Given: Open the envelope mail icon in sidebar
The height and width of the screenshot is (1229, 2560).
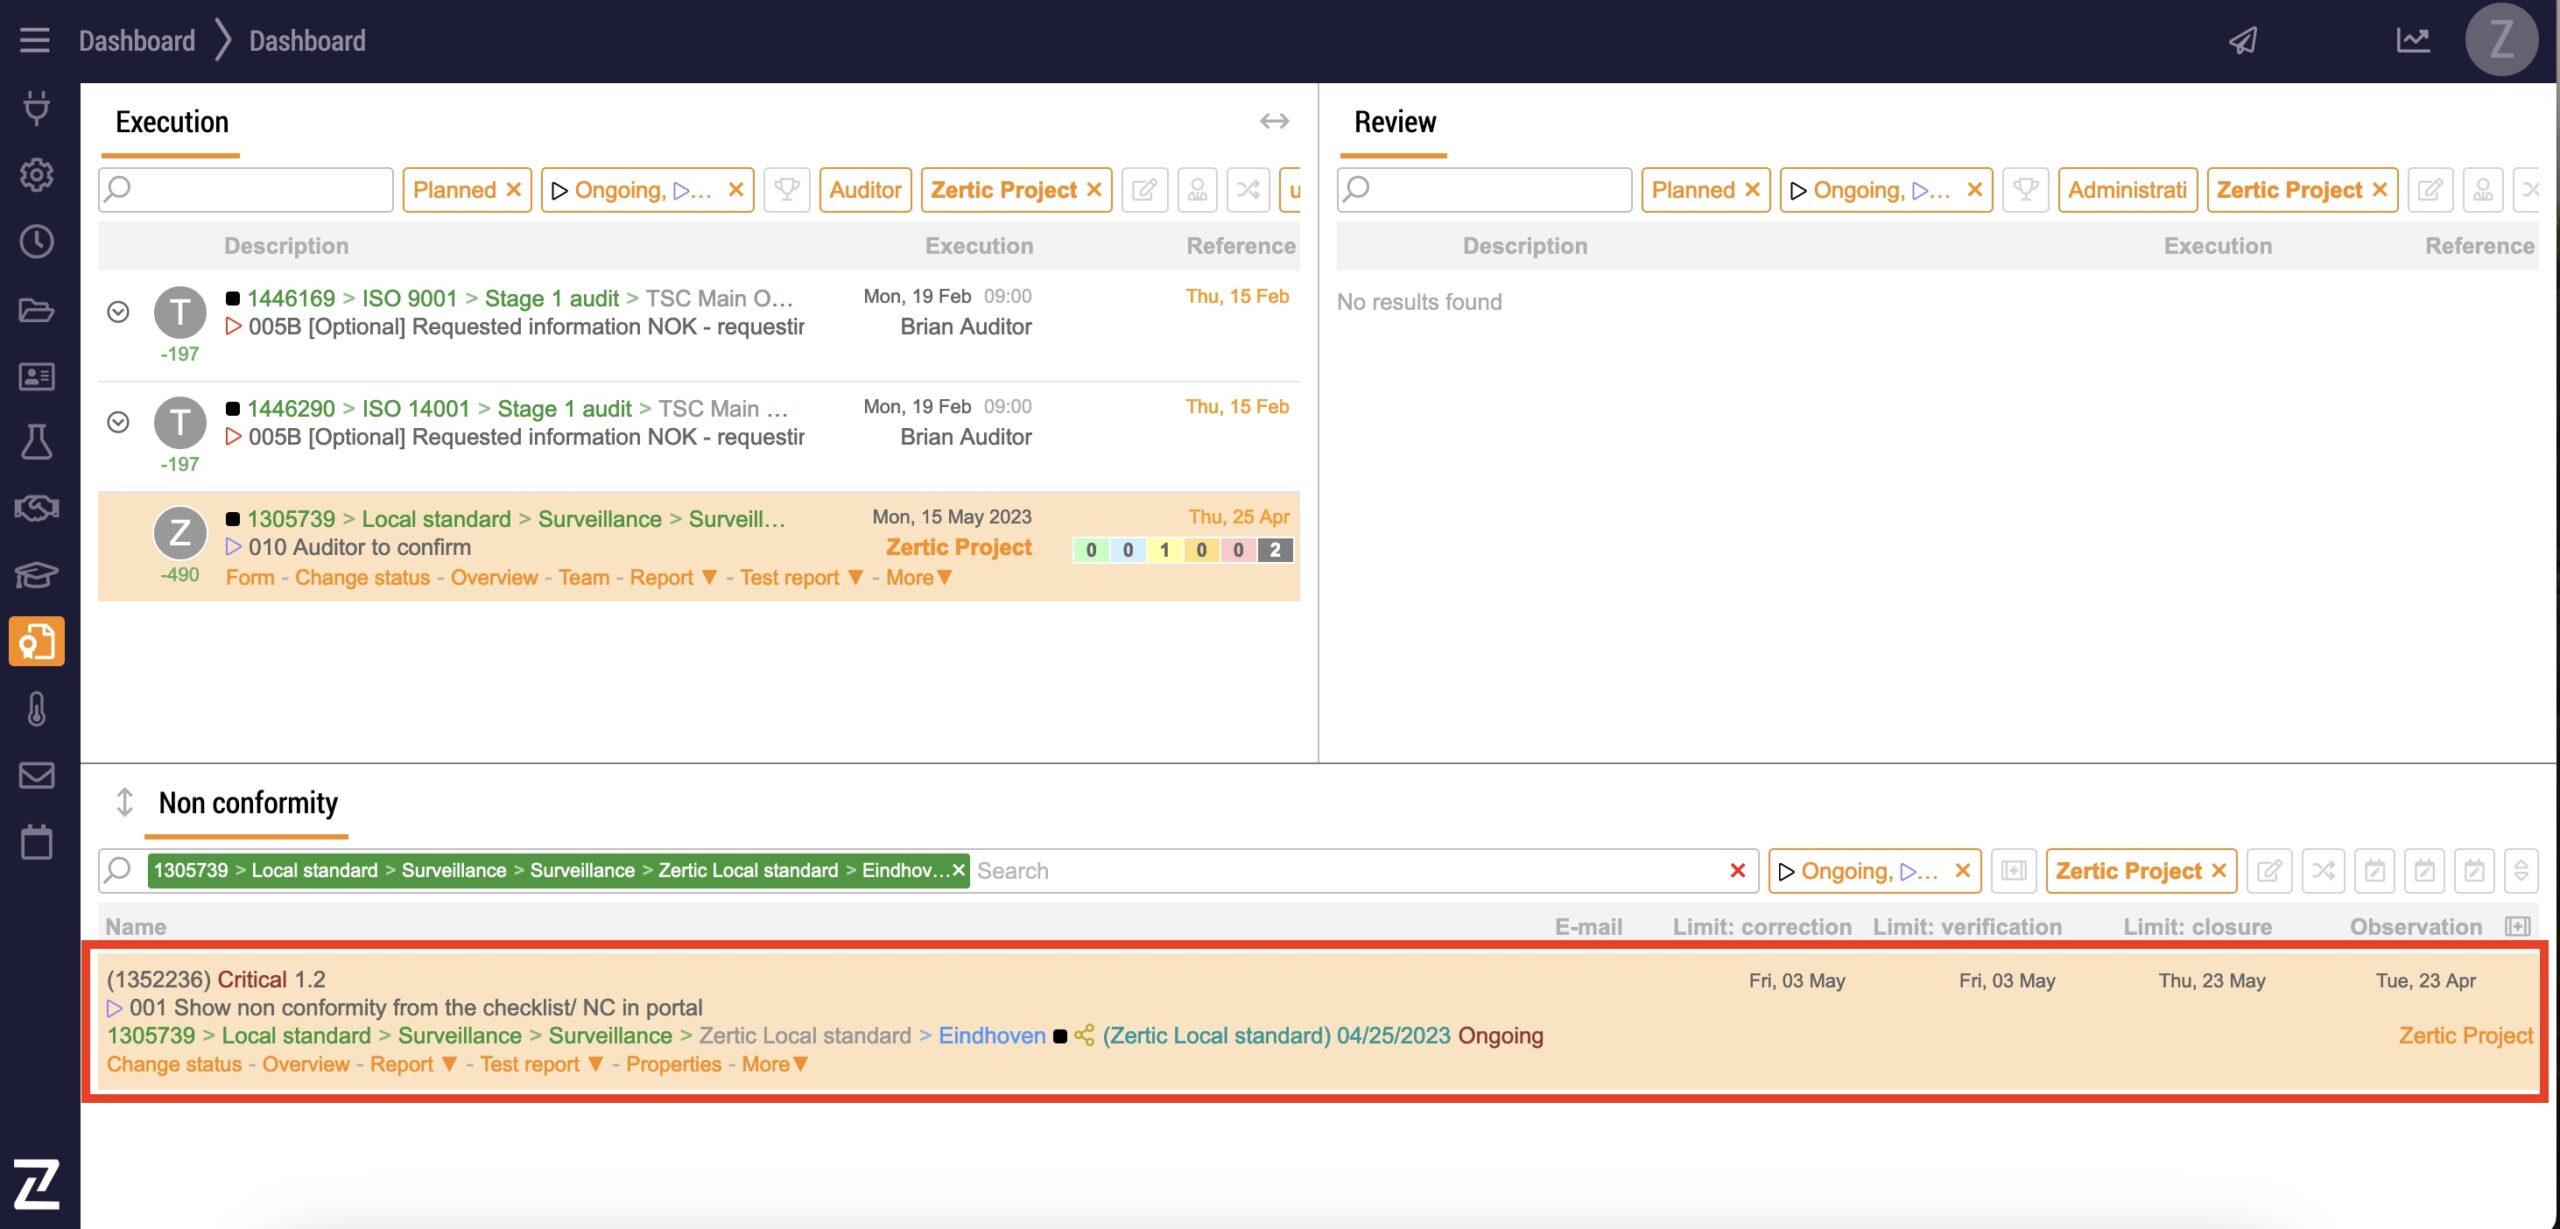Looking at the screenshot, I should [37, 775].
